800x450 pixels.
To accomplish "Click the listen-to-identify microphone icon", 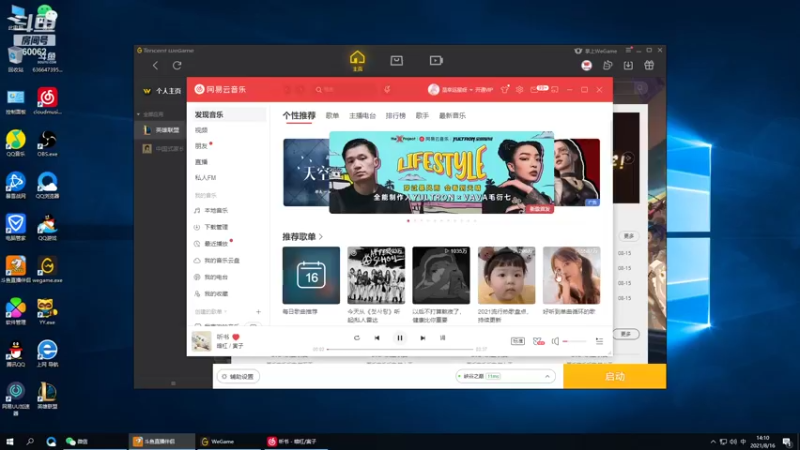I will coord(387,89).
